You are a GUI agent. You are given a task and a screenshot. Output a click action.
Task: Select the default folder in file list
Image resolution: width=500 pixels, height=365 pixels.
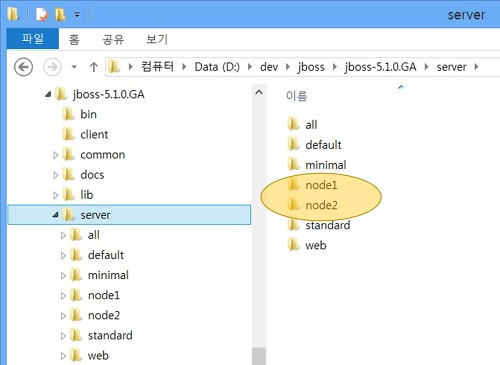tap(323, 145)
